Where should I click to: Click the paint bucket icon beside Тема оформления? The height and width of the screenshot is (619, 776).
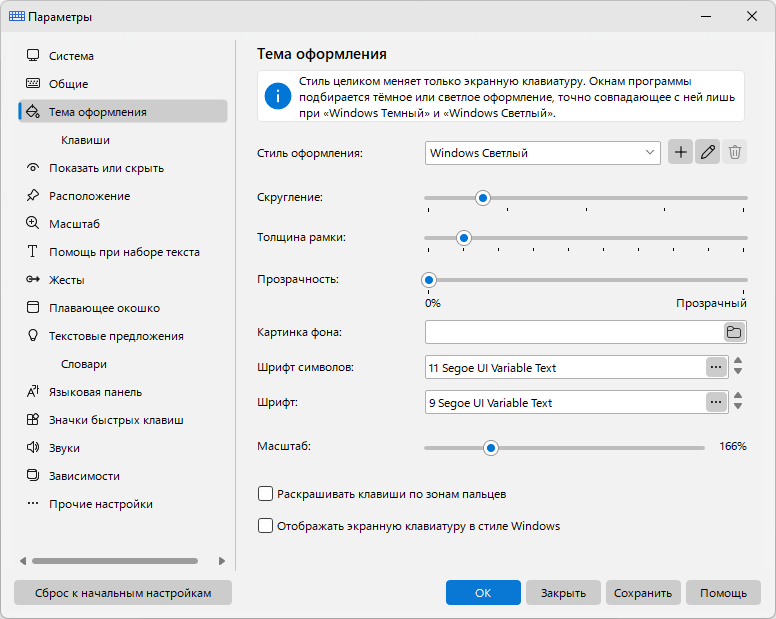[33, 111]
